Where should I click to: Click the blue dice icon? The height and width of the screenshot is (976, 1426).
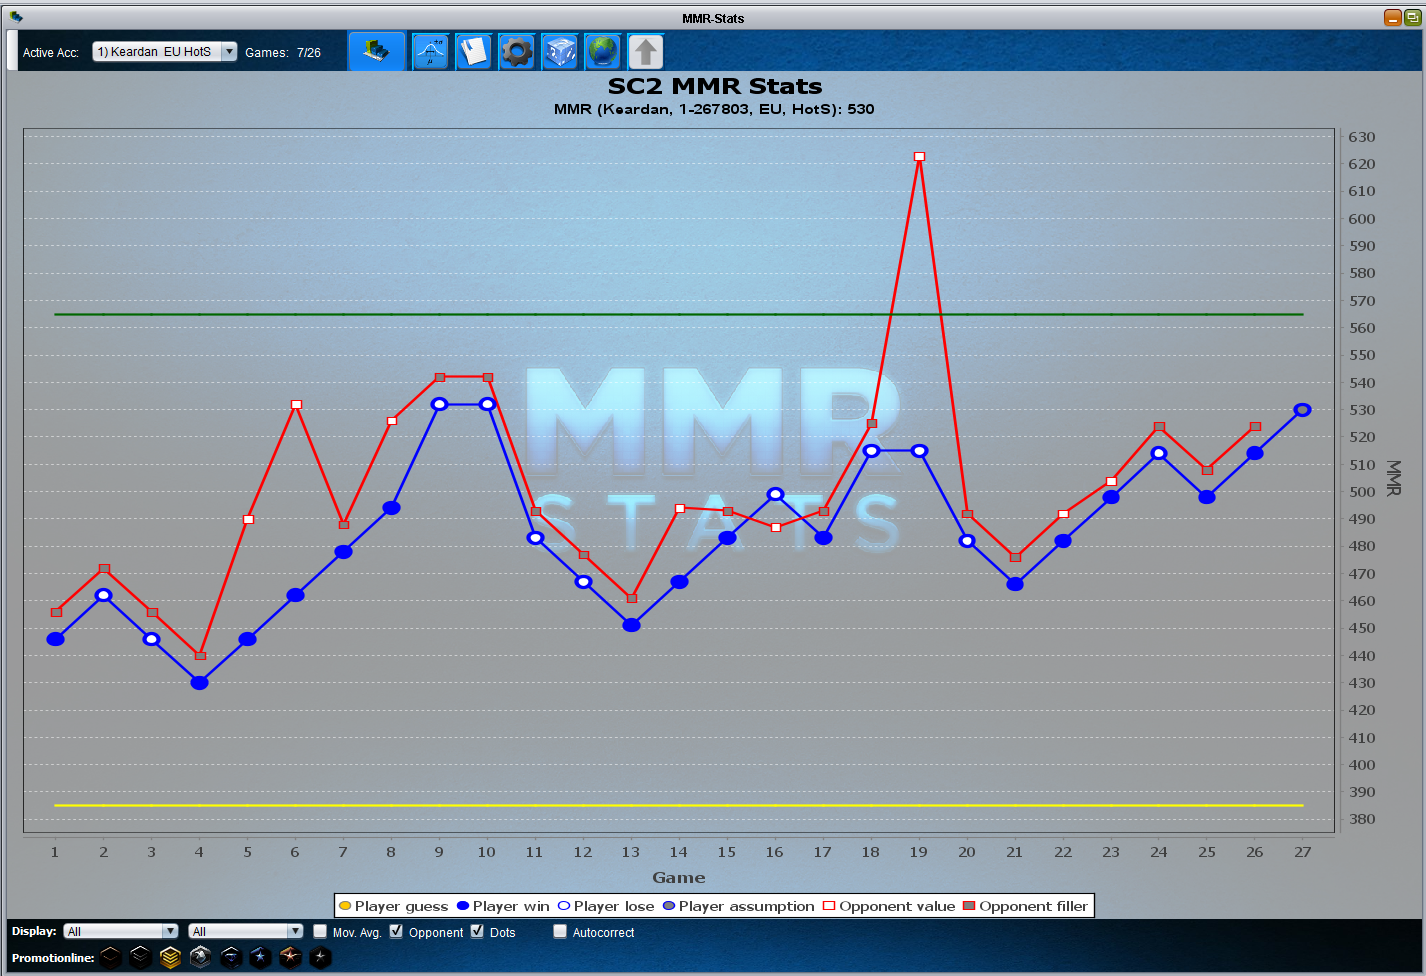pos(560,51)
